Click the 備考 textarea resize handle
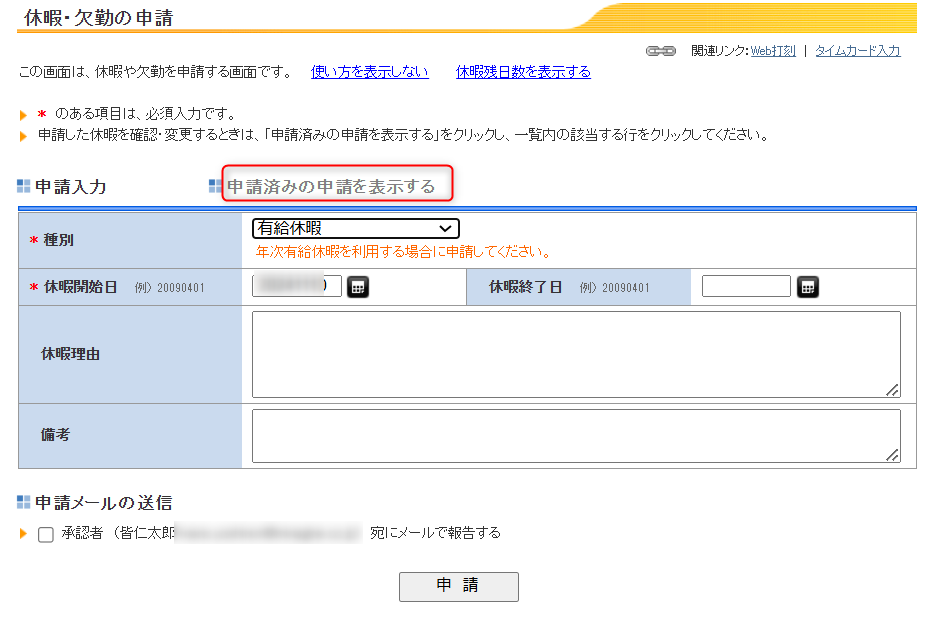Image resolution: width=938 pixels, height=628 pixels. 893,455
